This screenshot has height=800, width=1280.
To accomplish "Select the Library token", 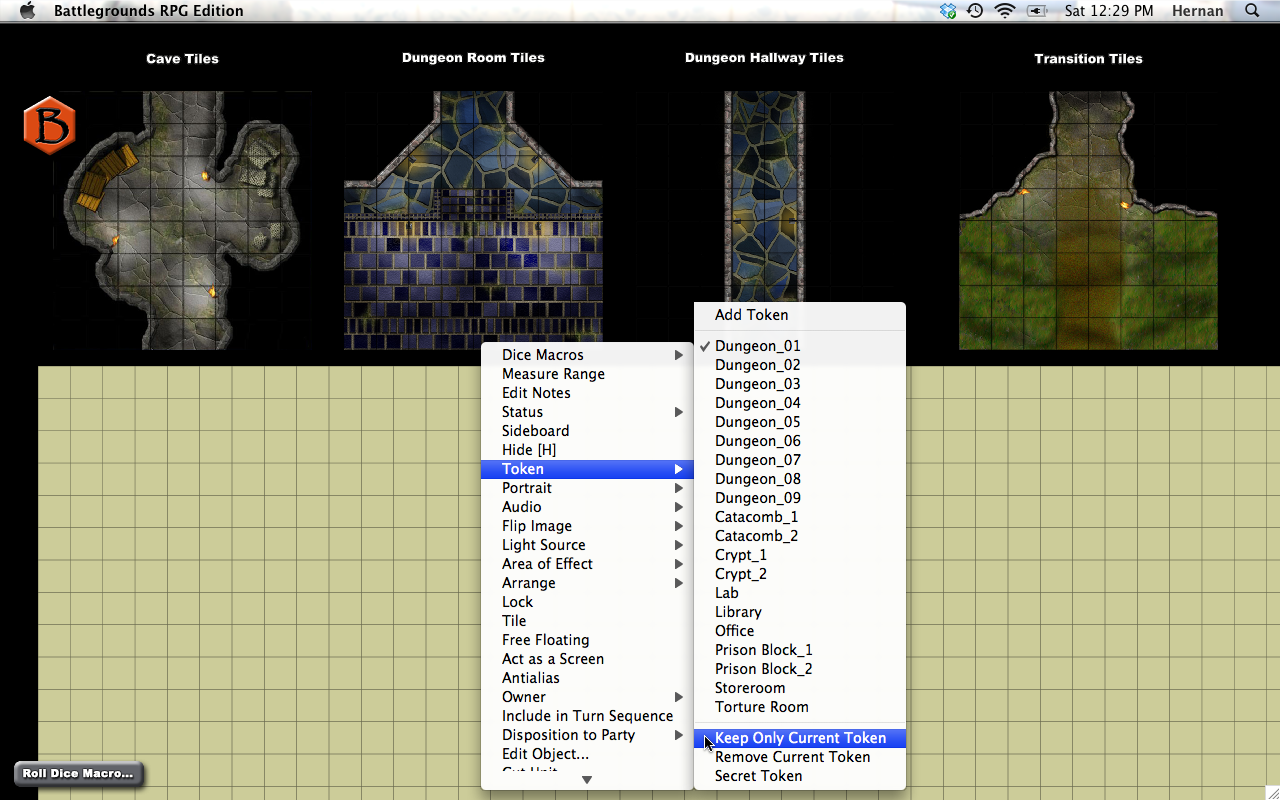I will point(800,612).
